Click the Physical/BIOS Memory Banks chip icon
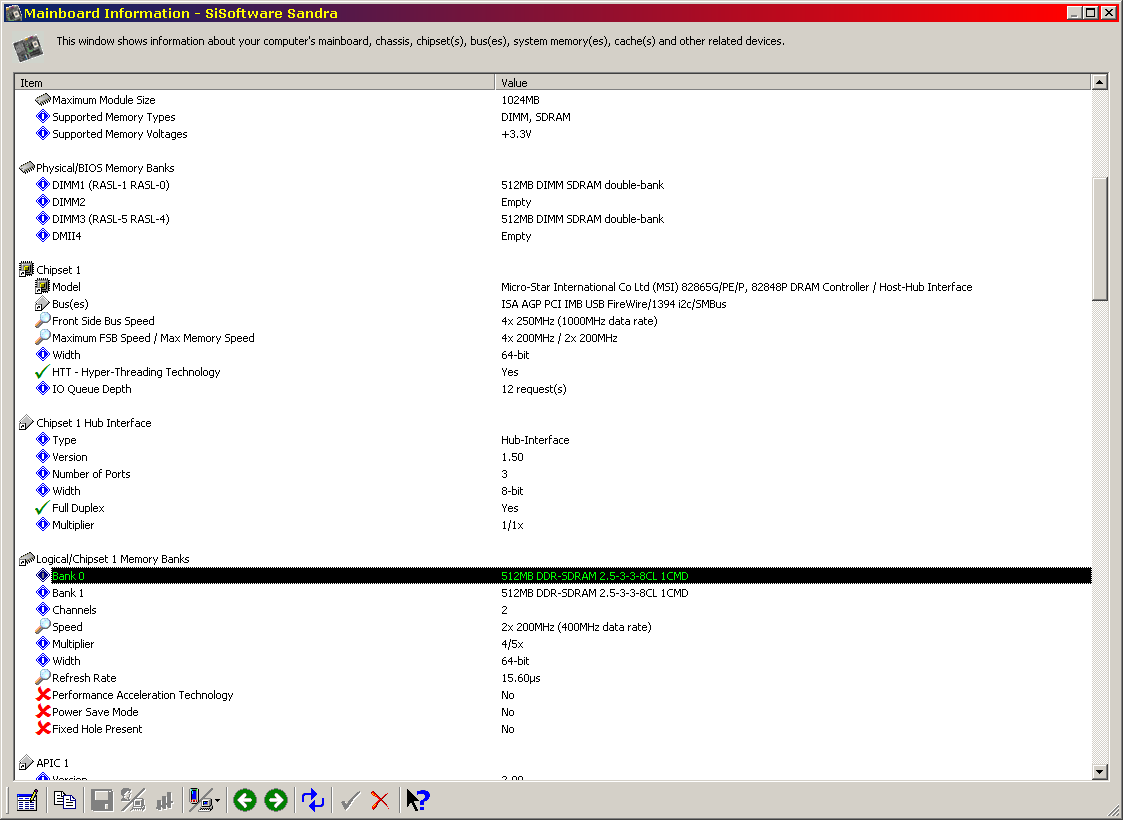Viewport: 1123px width, 820px height. point(26,168)
